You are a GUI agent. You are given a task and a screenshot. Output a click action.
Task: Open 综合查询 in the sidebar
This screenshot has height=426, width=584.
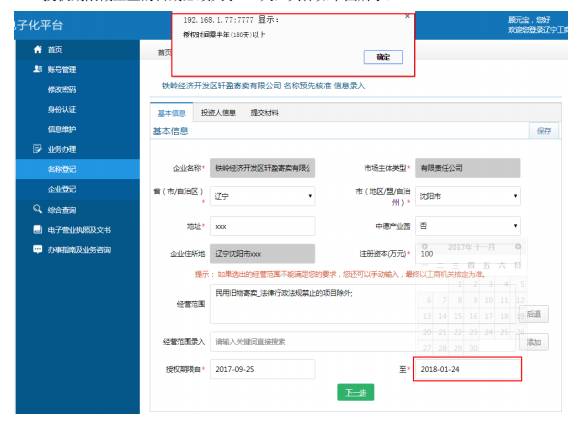62,210
